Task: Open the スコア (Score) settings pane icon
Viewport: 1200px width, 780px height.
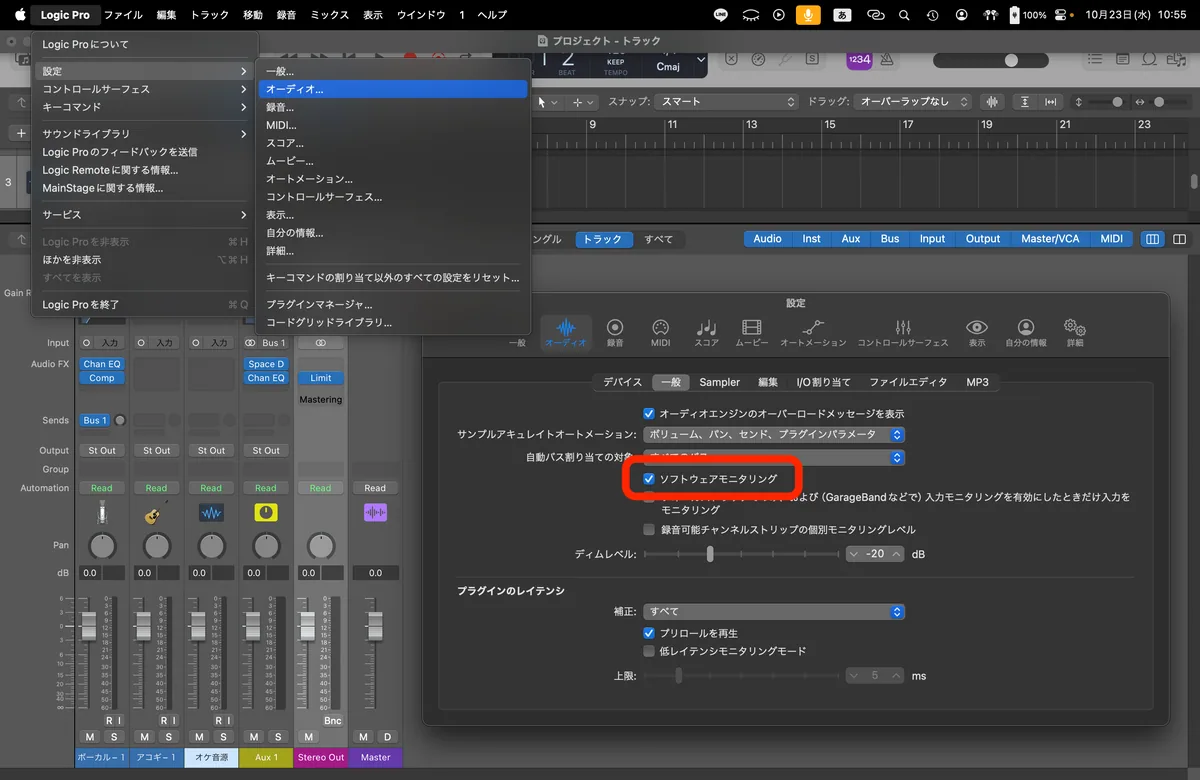Action: (x=706, y=333)
